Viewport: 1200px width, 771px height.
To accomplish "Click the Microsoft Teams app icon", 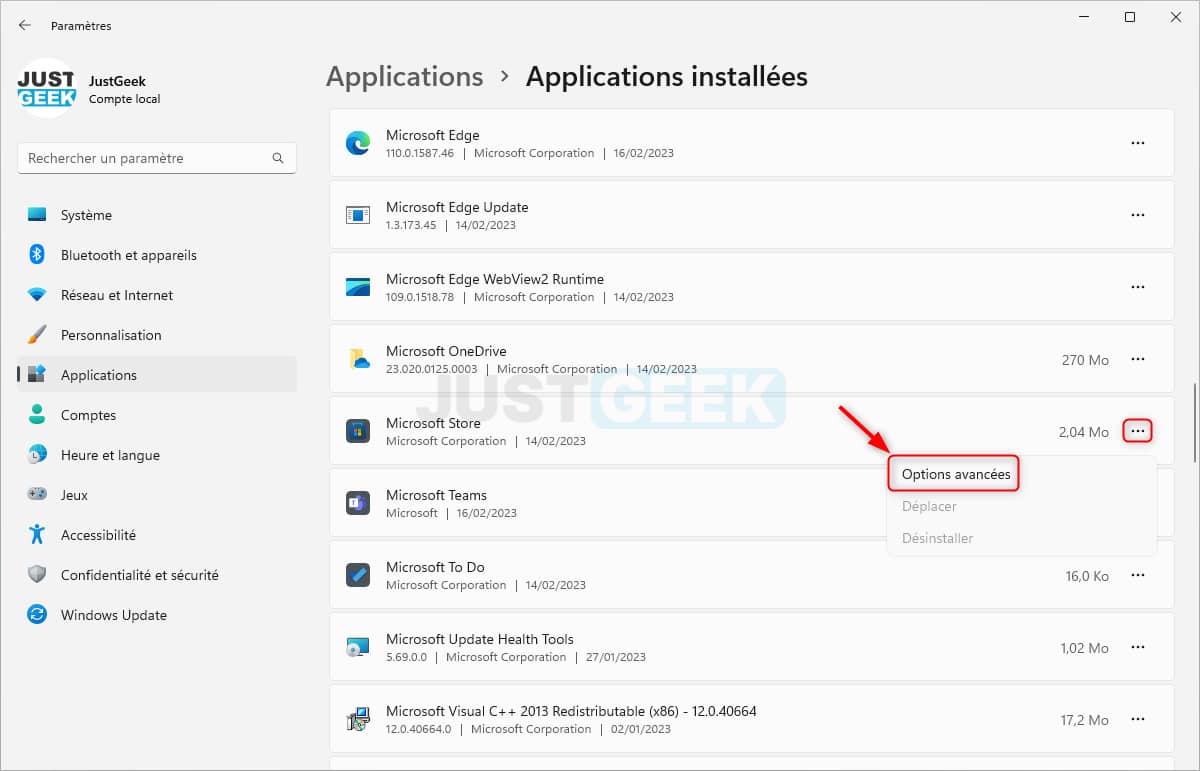I will click(358, 503).
